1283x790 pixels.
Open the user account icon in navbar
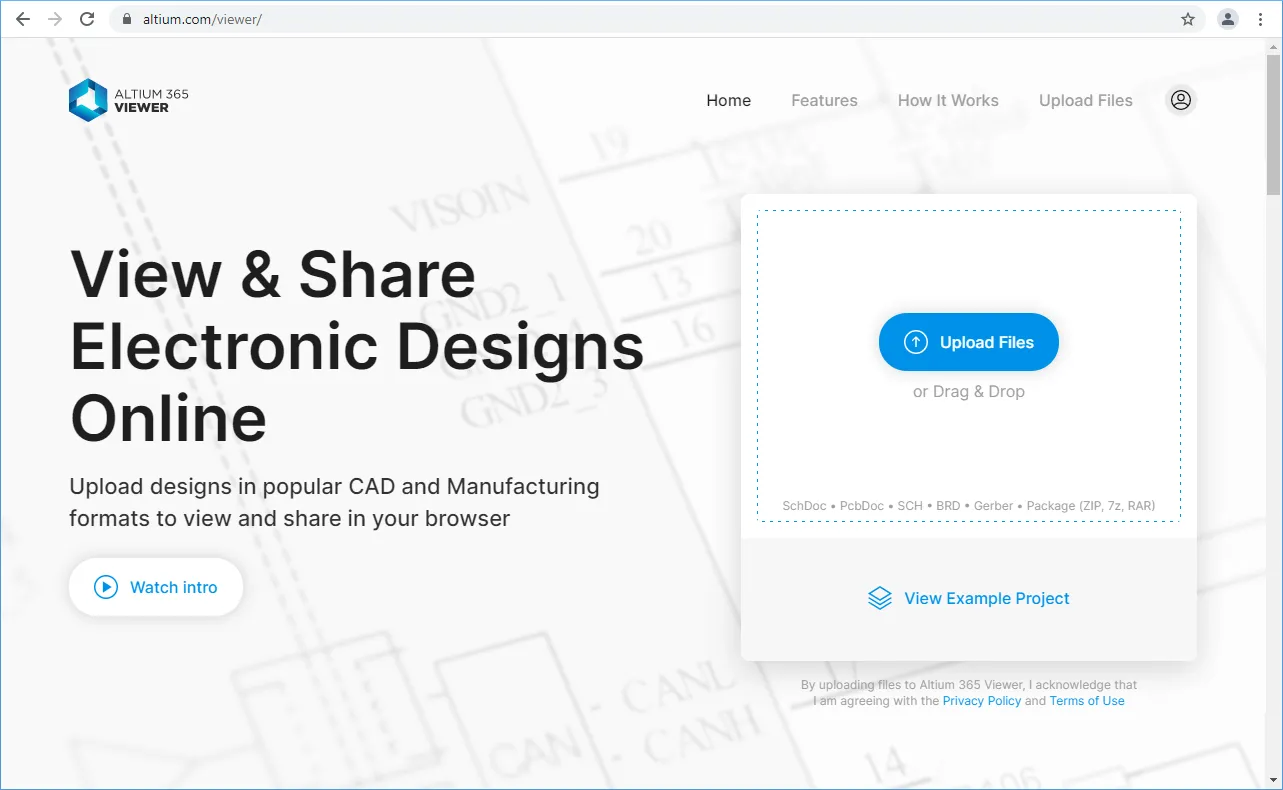1181,100
